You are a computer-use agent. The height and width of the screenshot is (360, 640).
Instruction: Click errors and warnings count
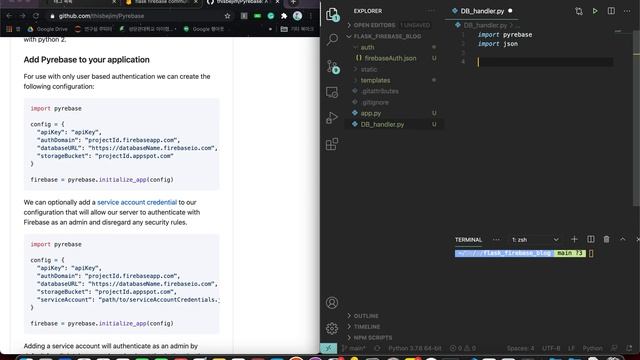463,348
